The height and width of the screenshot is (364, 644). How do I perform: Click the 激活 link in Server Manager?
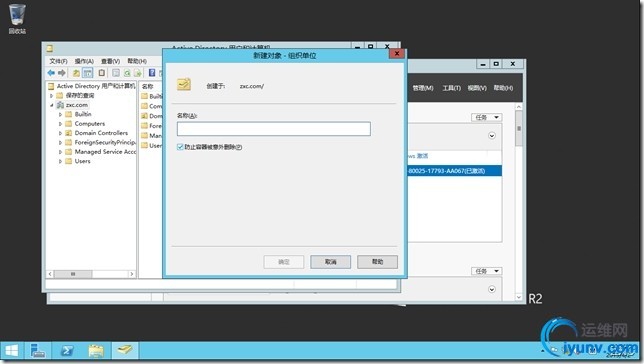tap(422, 156)
